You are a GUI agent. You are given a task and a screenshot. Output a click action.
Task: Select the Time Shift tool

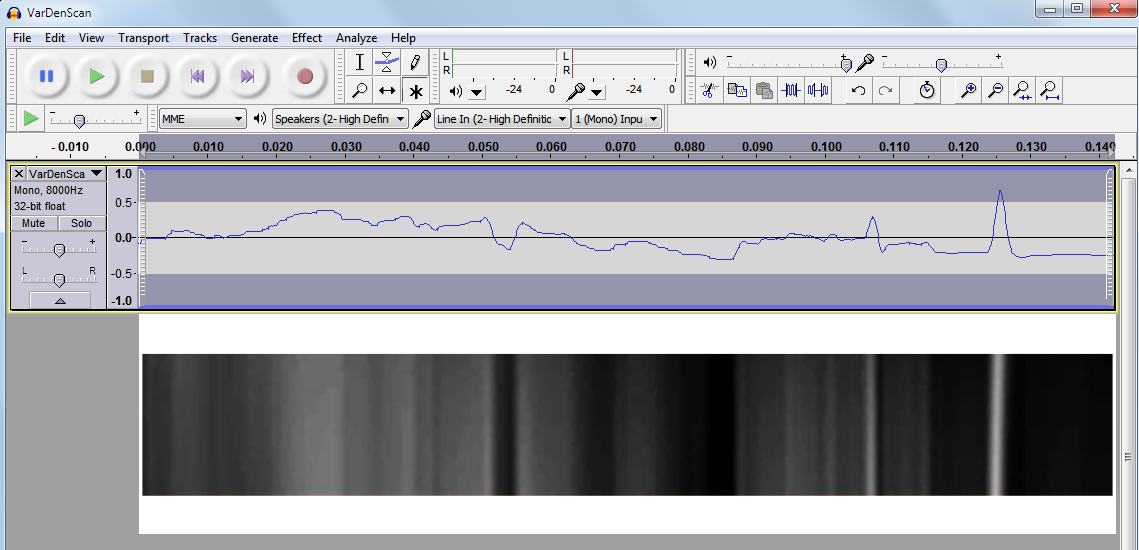point(387,91)
